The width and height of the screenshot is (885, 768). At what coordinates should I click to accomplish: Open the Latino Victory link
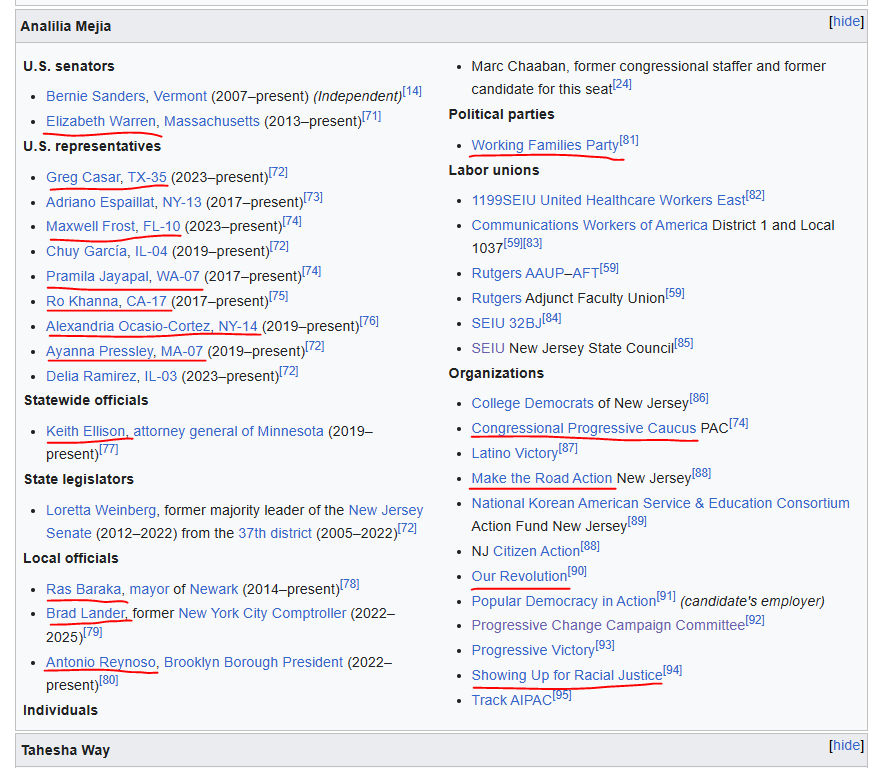[x=515, y=453]
